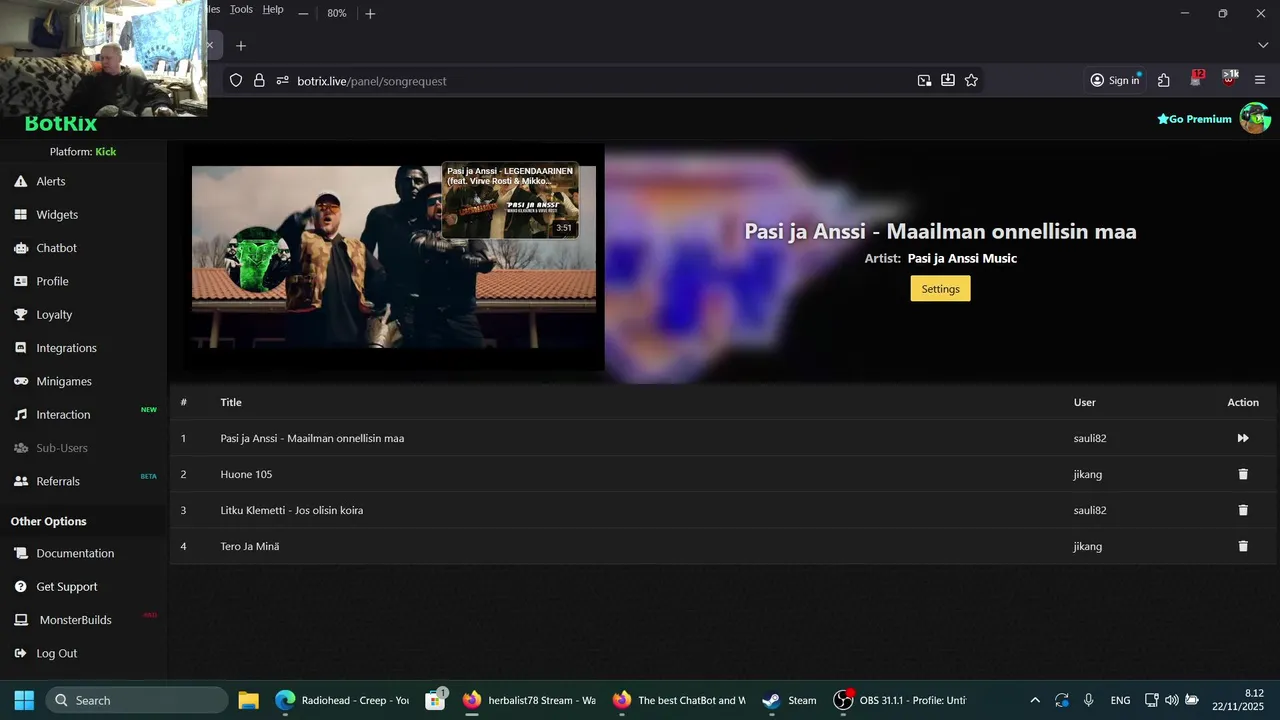Click artist name Pasi ja Anssi Music
Viewport: 1280px width, 720px height.
point(962,258)
